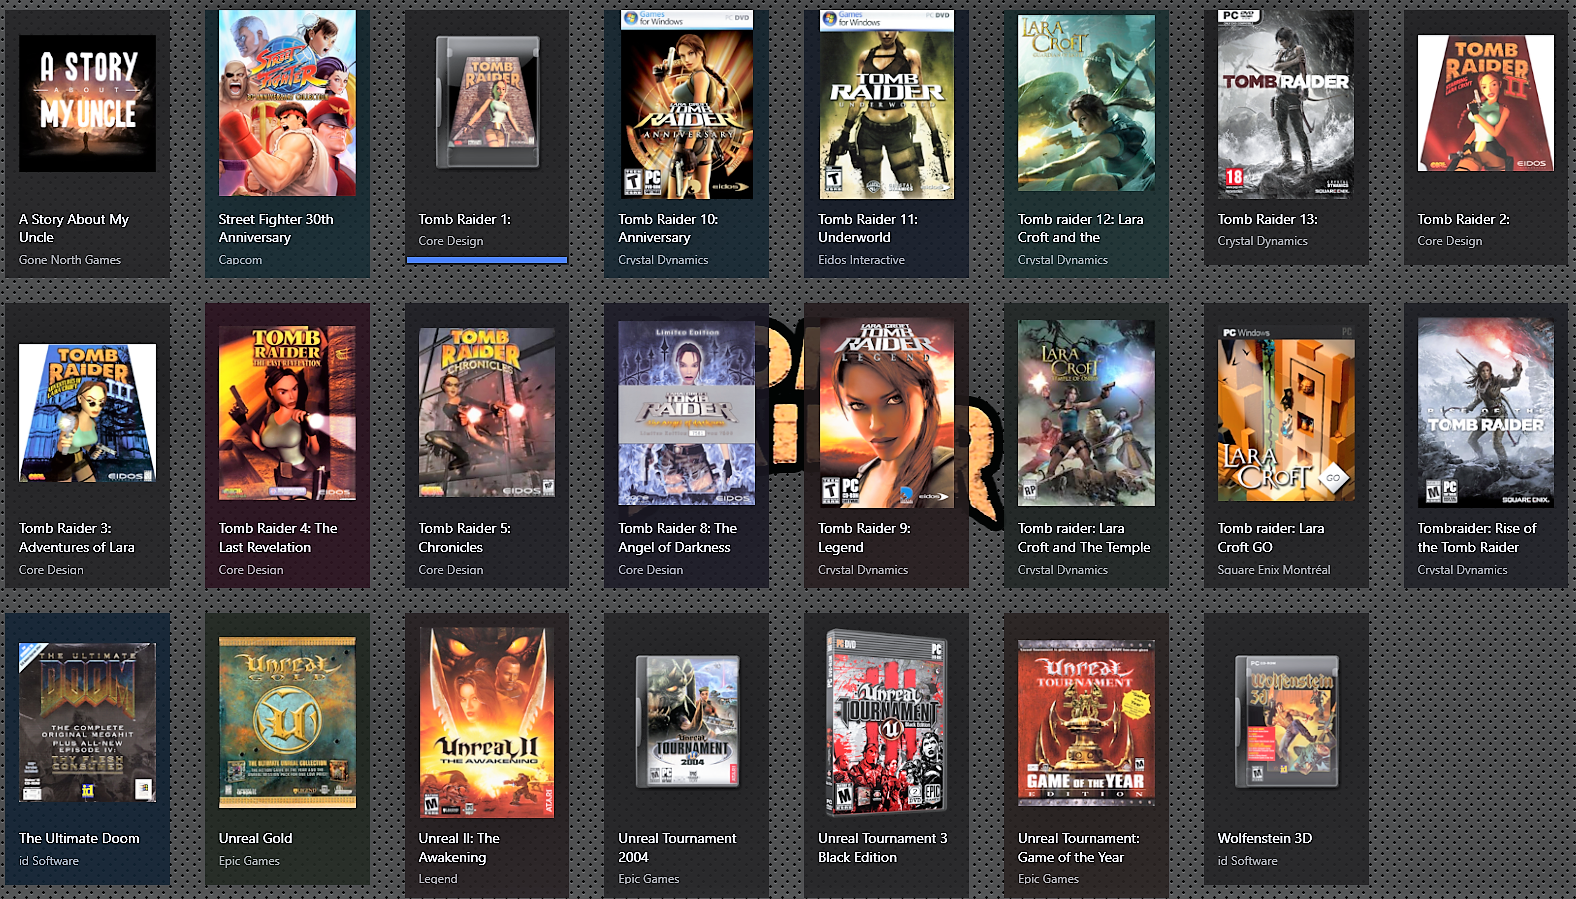
Task: Click 'The Ultimate Doom' title text
Action: 79,838
